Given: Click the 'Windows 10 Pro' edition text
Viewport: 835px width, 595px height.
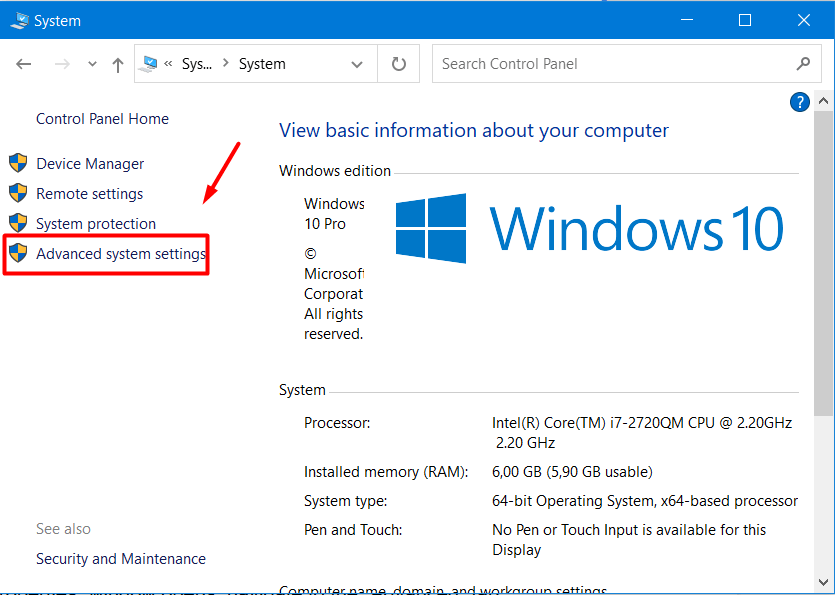Looking at the screenshot, I should tap(334, 214).
